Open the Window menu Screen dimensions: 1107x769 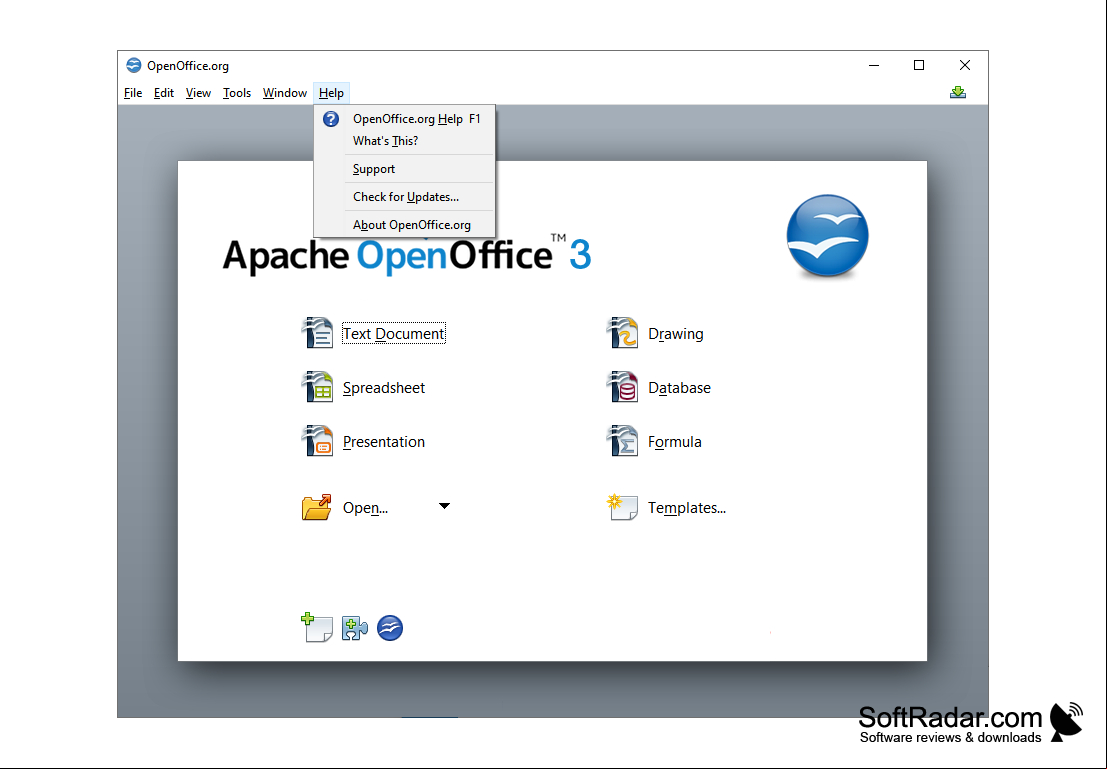[x=285, y=93]
